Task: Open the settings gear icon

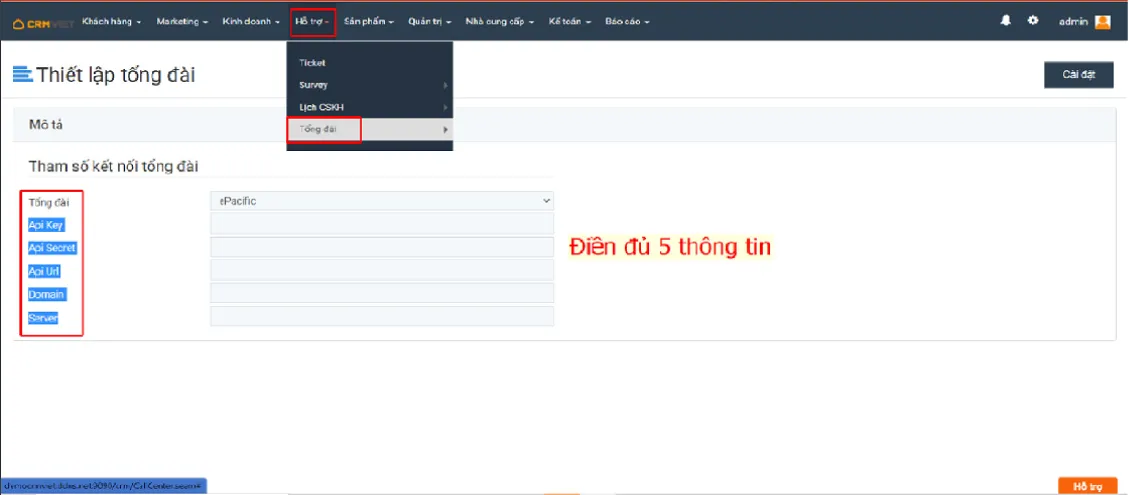Action: (1033, 21)
